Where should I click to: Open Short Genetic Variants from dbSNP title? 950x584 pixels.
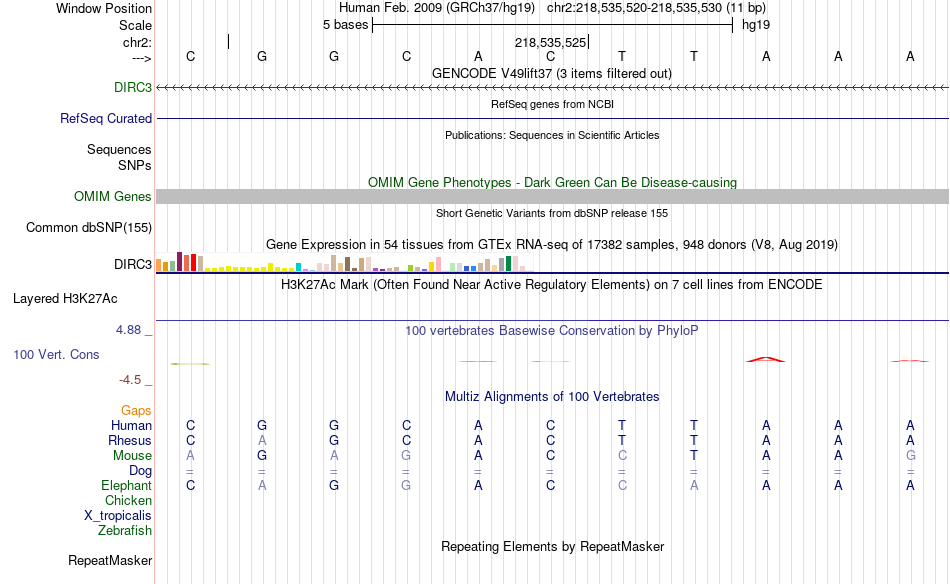pyautogui.click(x=552, y=213)
